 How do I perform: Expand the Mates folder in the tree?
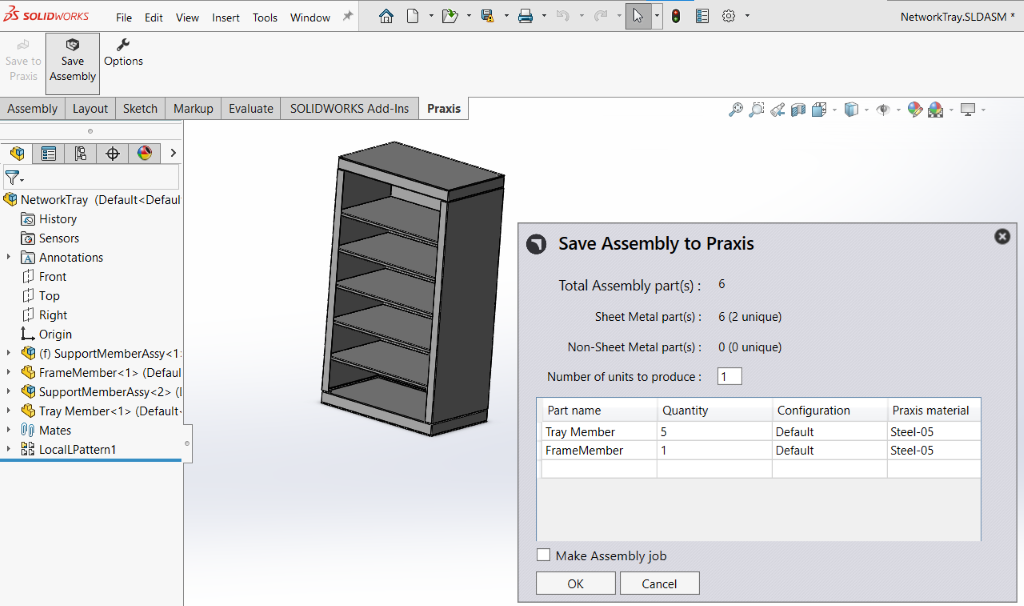point(9,430)
